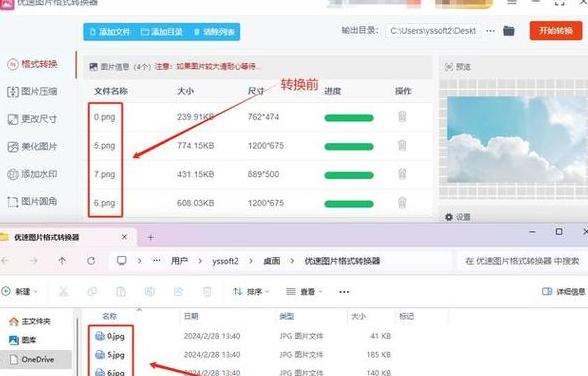
Task: Delete the 0.png row with its trash icon
Action: (x=402, y=117)
